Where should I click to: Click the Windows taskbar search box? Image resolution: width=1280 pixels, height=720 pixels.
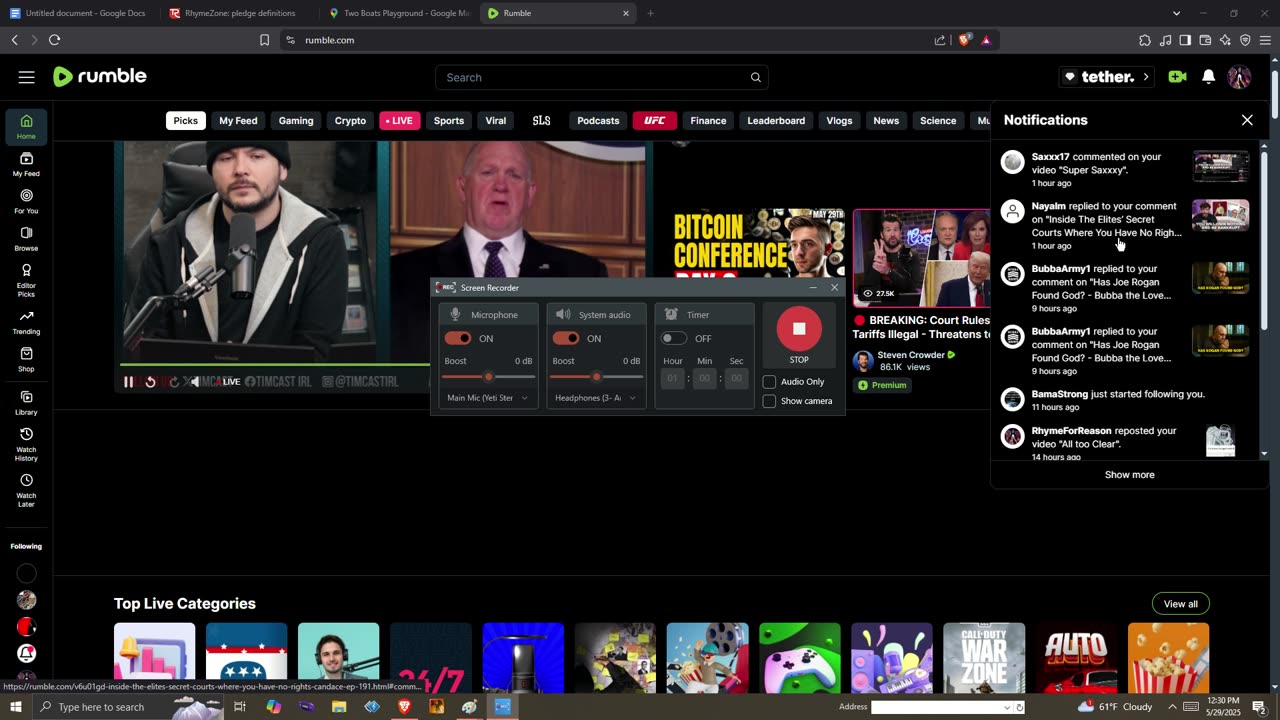point(128,707)
